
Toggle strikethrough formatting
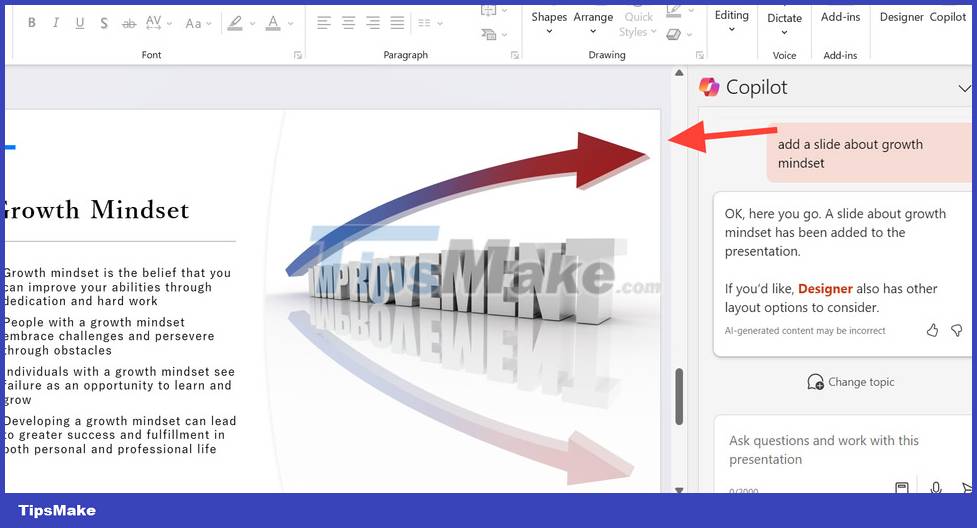129,24
